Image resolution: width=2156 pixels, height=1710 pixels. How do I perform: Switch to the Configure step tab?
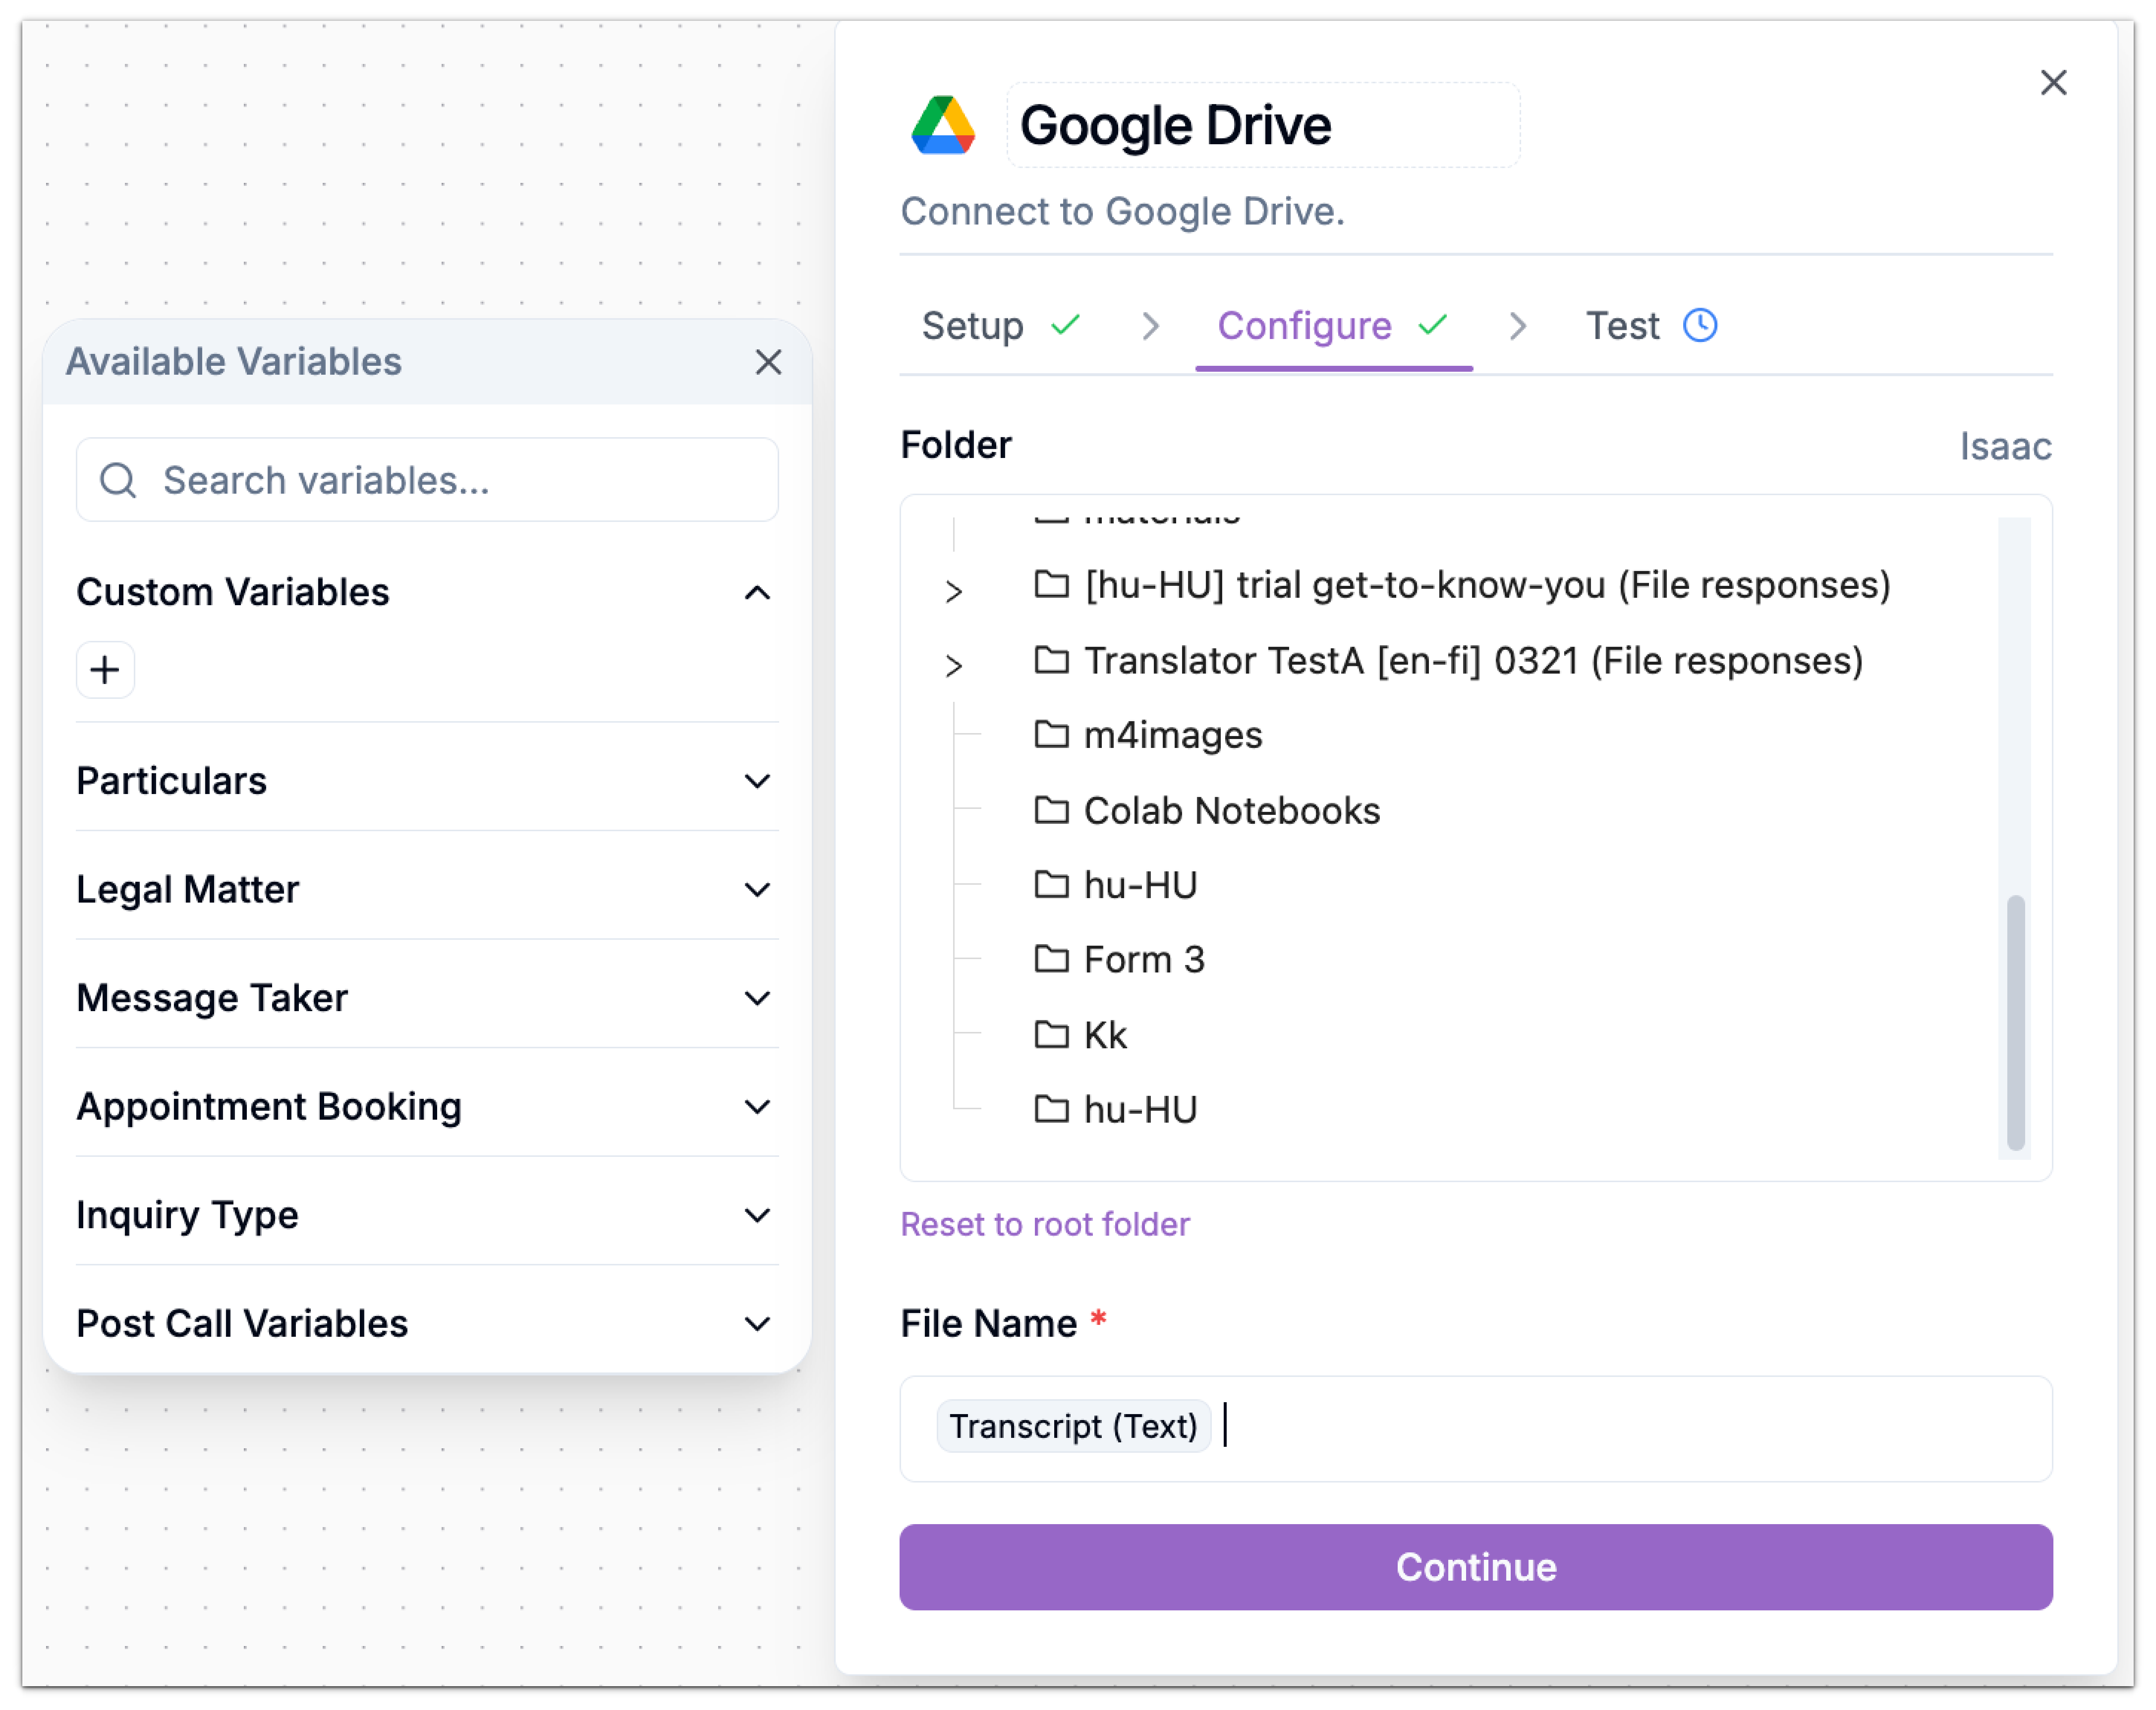[x=1305, y=325]
